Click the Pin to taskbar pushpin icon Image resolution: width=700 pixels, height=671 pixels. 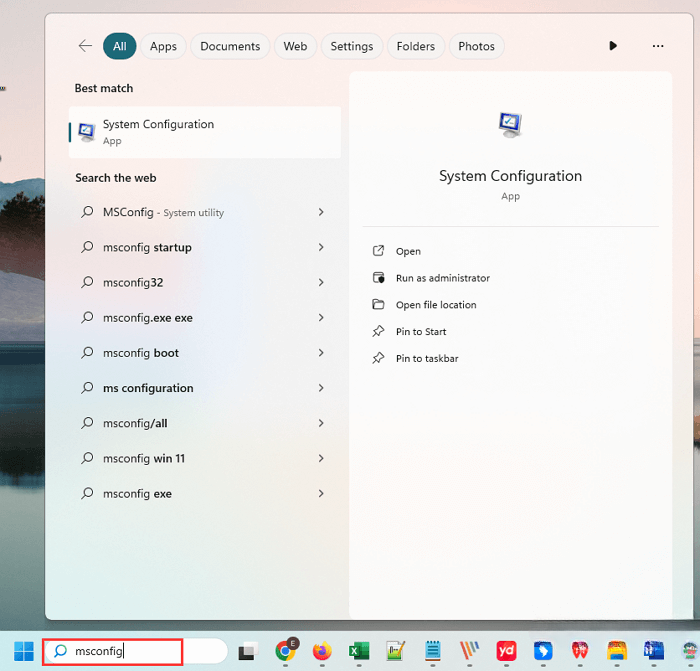378,358
